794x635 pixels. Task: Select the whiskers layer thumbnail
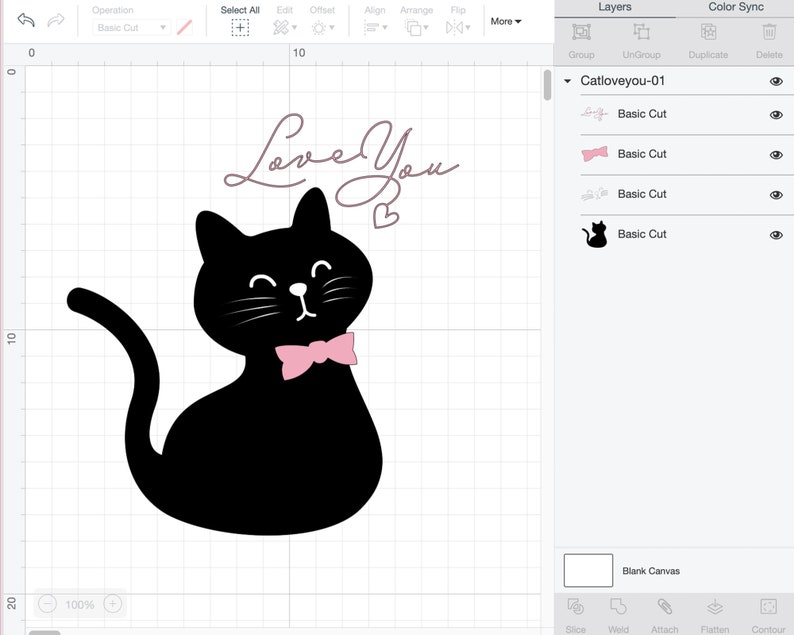click(x=594, y=194)
